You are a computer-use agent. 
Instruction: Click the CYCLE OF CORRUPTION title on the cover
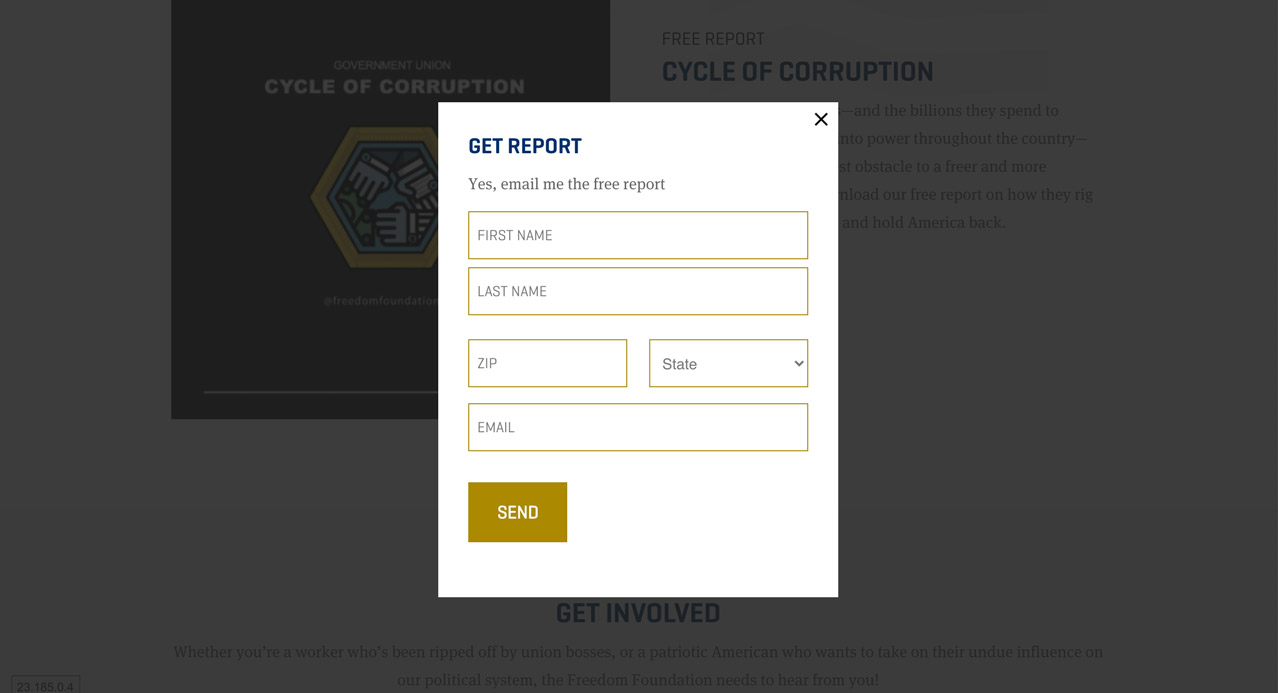pyautogui.click(x=394, y=87)
